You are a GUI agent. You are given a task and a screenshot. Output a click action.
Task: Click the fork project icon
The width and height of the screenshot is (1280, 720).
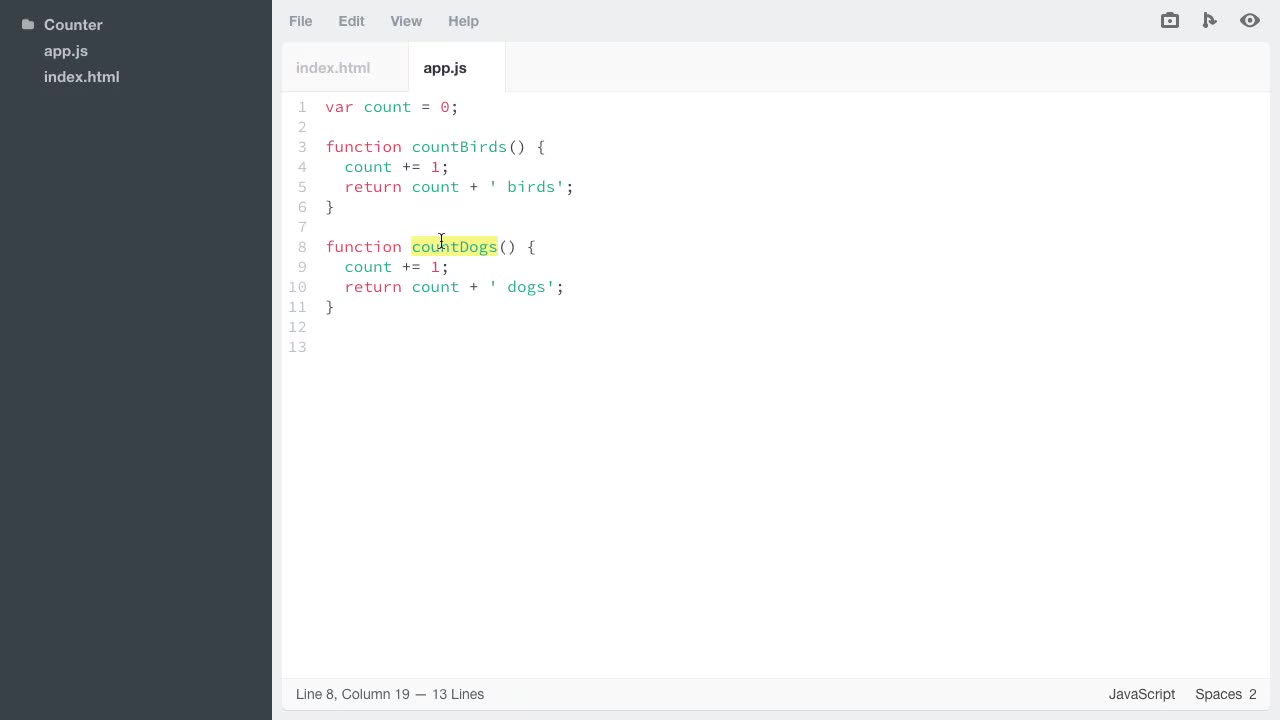(1210, 20)
